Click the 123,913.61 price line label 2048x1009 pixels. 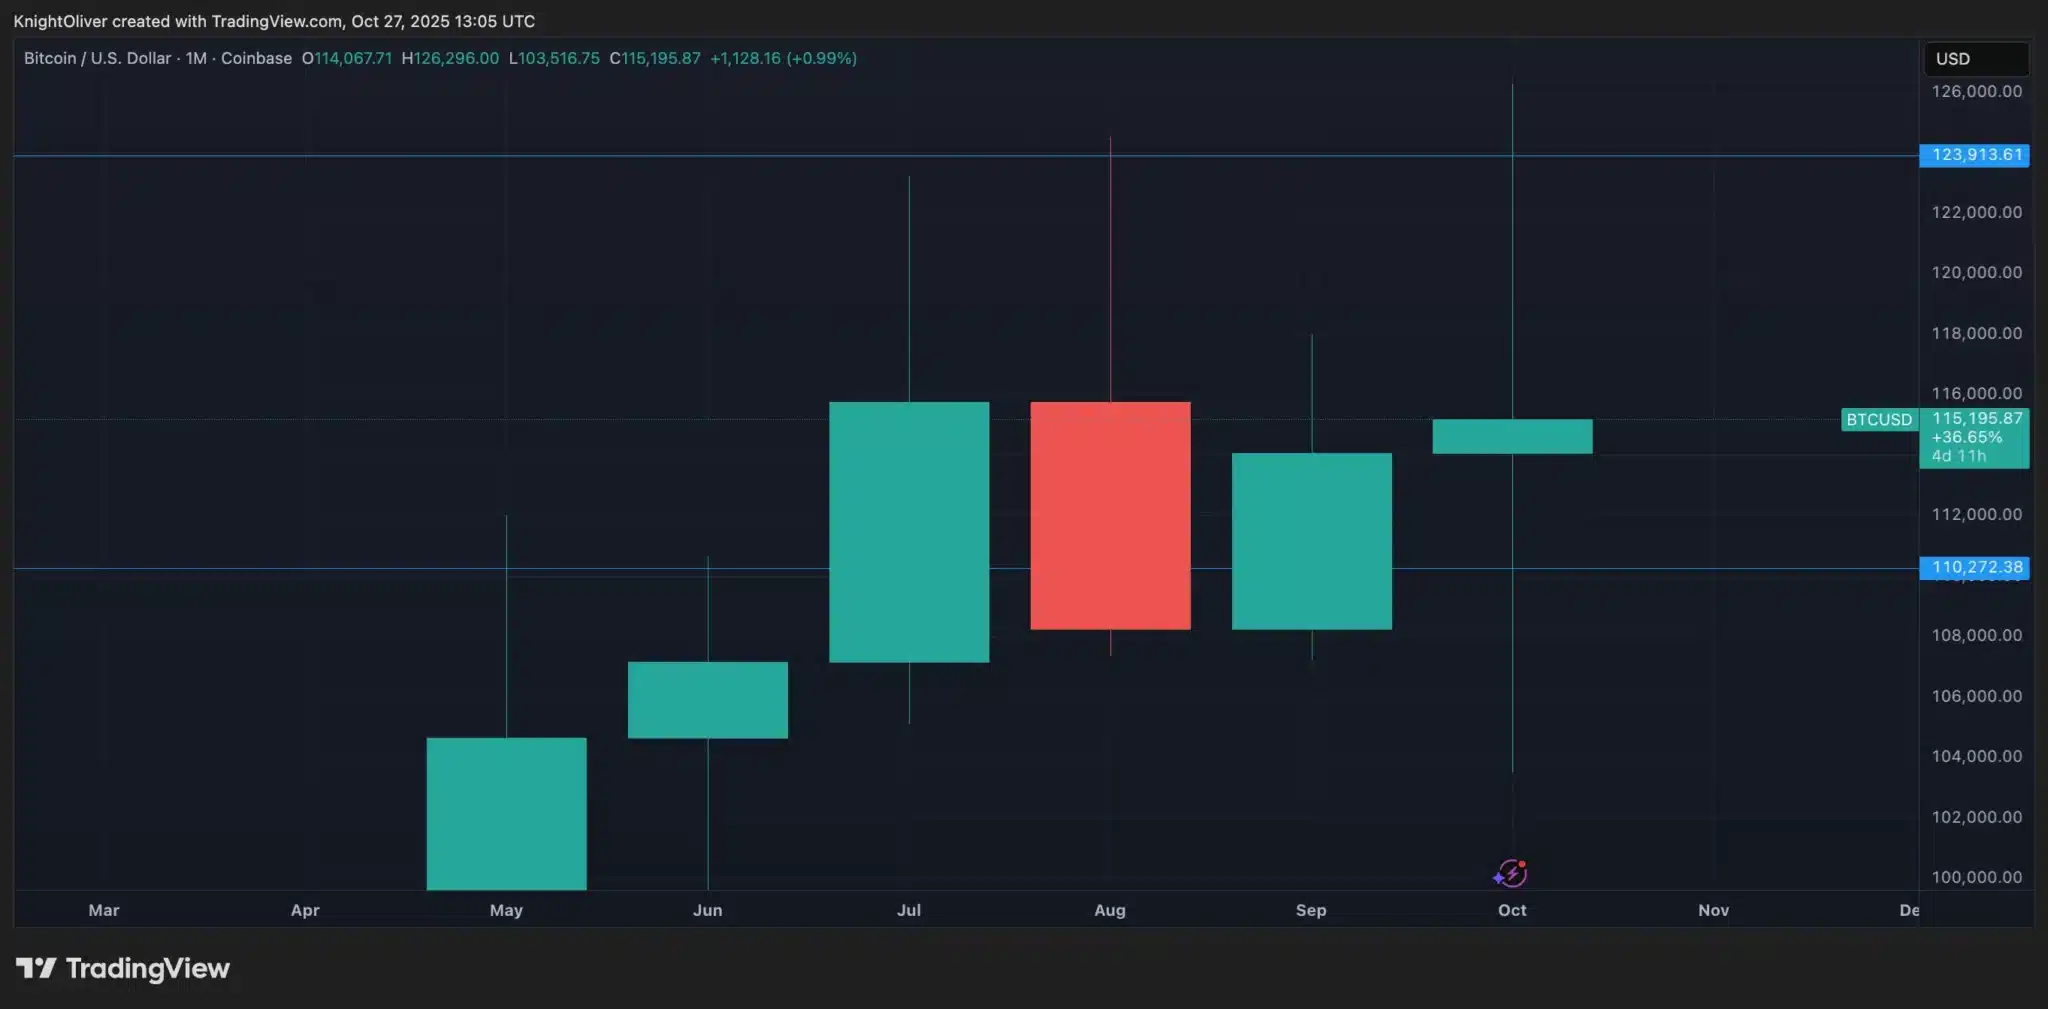tap(1974, 155)
